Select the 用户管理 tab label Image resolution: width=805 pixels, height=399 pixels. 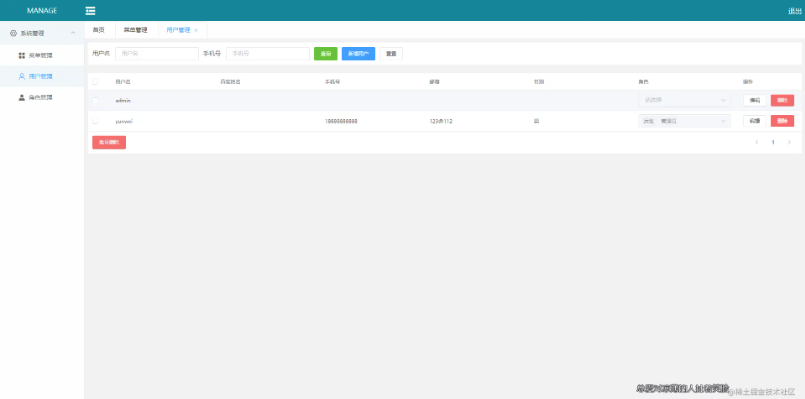pyautogui.click(x=178, y=30)
